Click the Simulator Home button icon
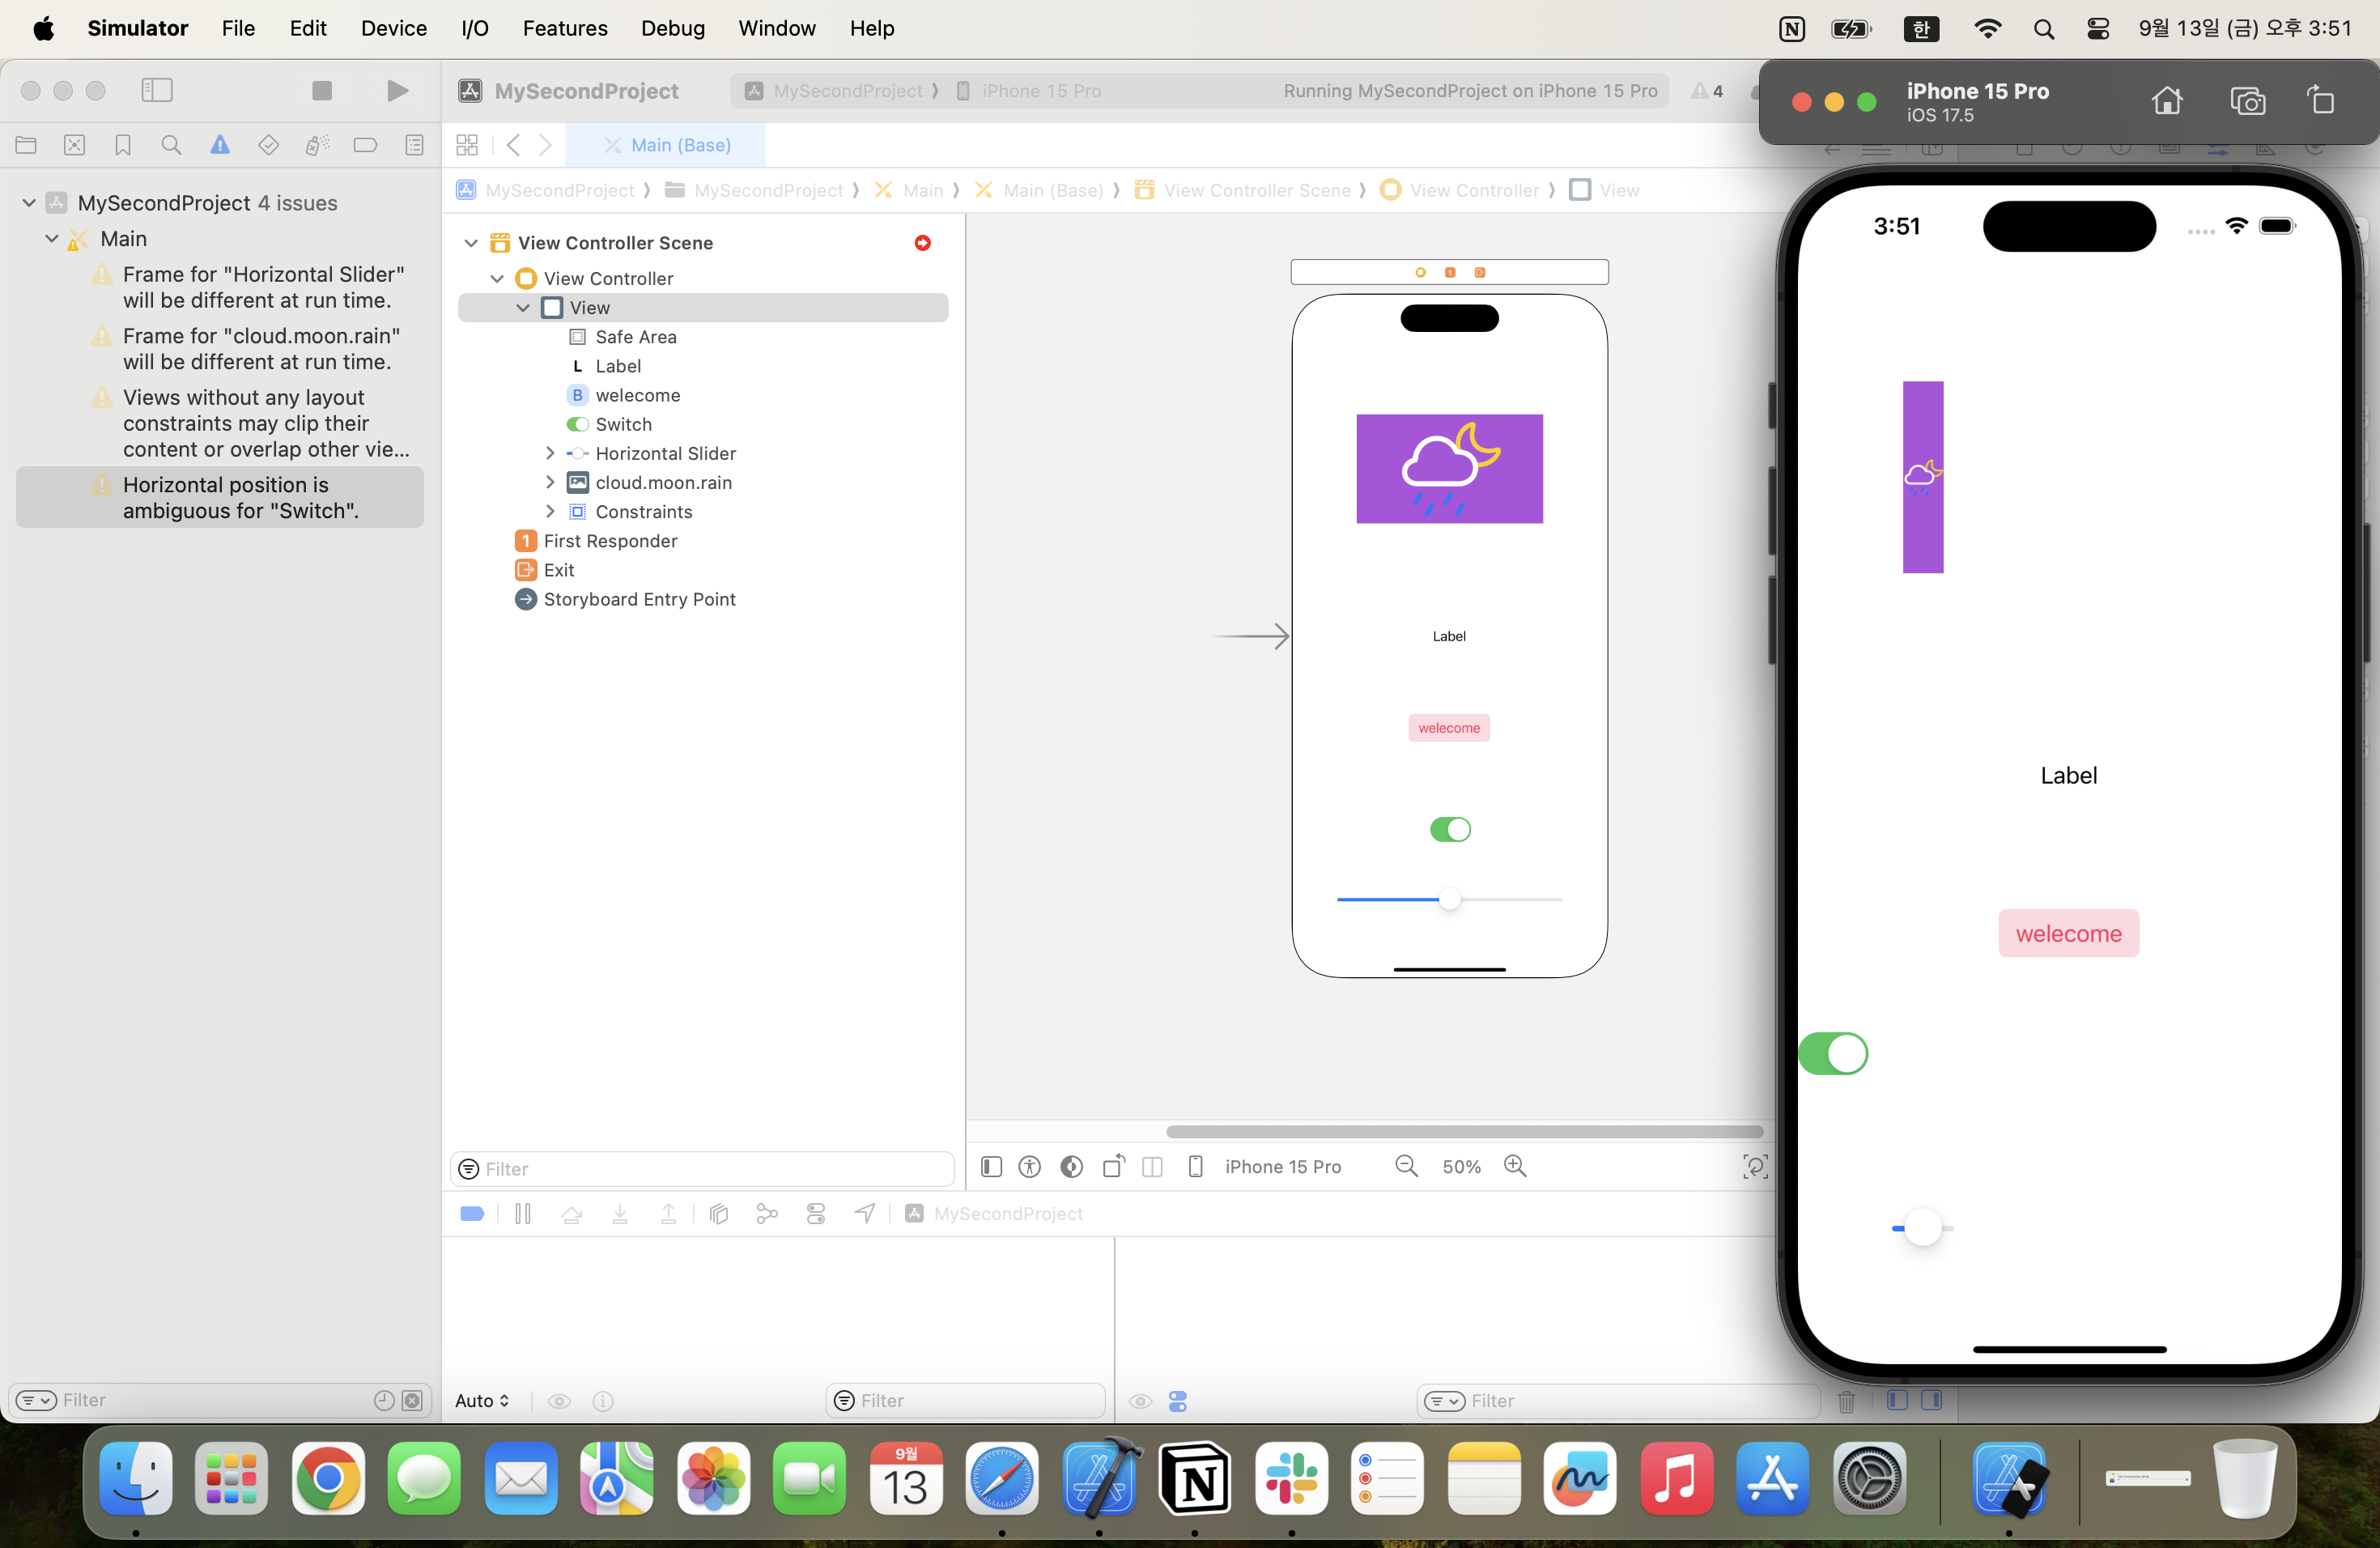Image resolution: width=2380 pixels, height=1548 pixels. point(2166,101)
